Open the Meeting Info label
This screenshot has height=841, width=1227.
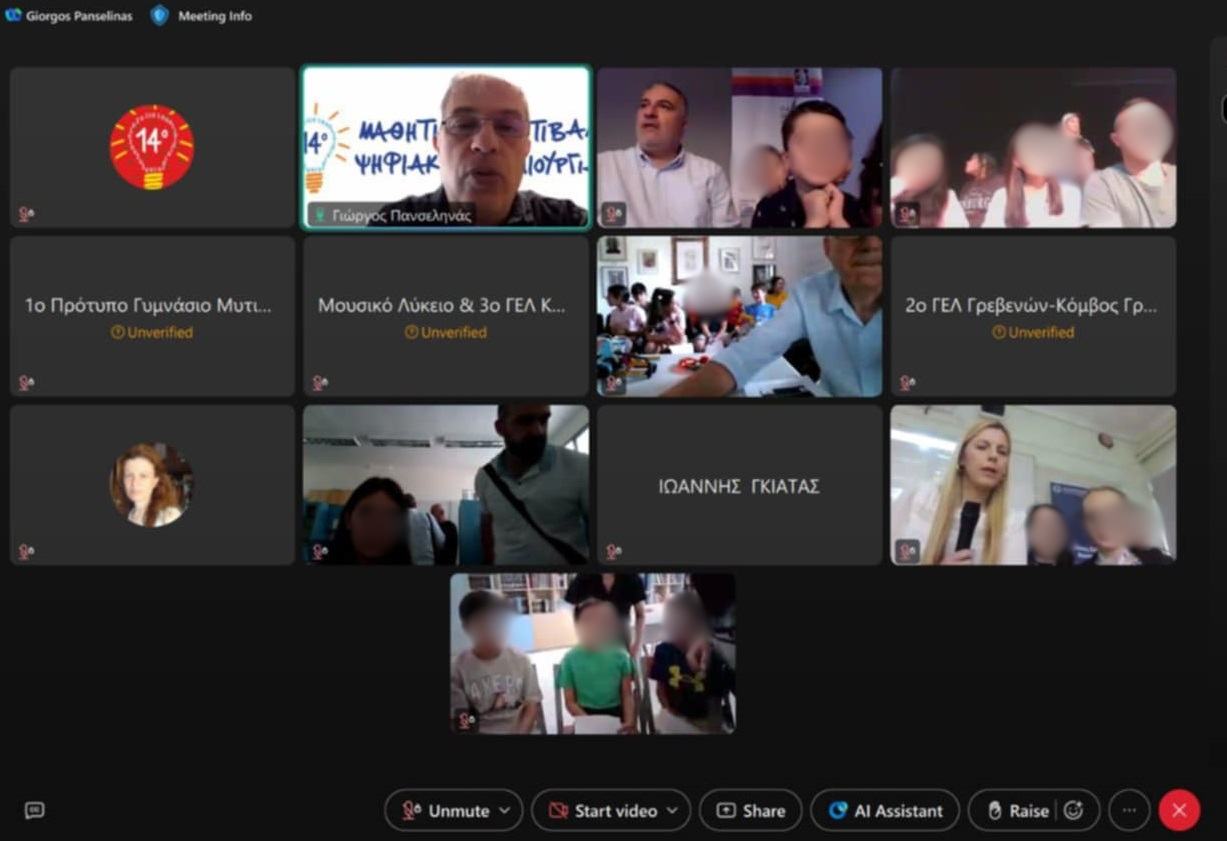pos(214,16)
